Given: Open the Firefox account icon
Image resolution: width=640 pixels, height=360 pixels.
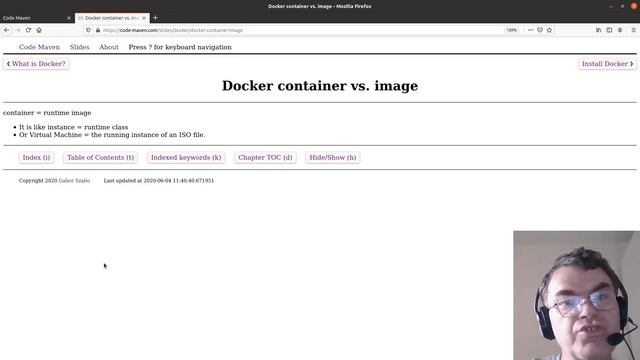Looking at the screenshot, I should [620, 30].
